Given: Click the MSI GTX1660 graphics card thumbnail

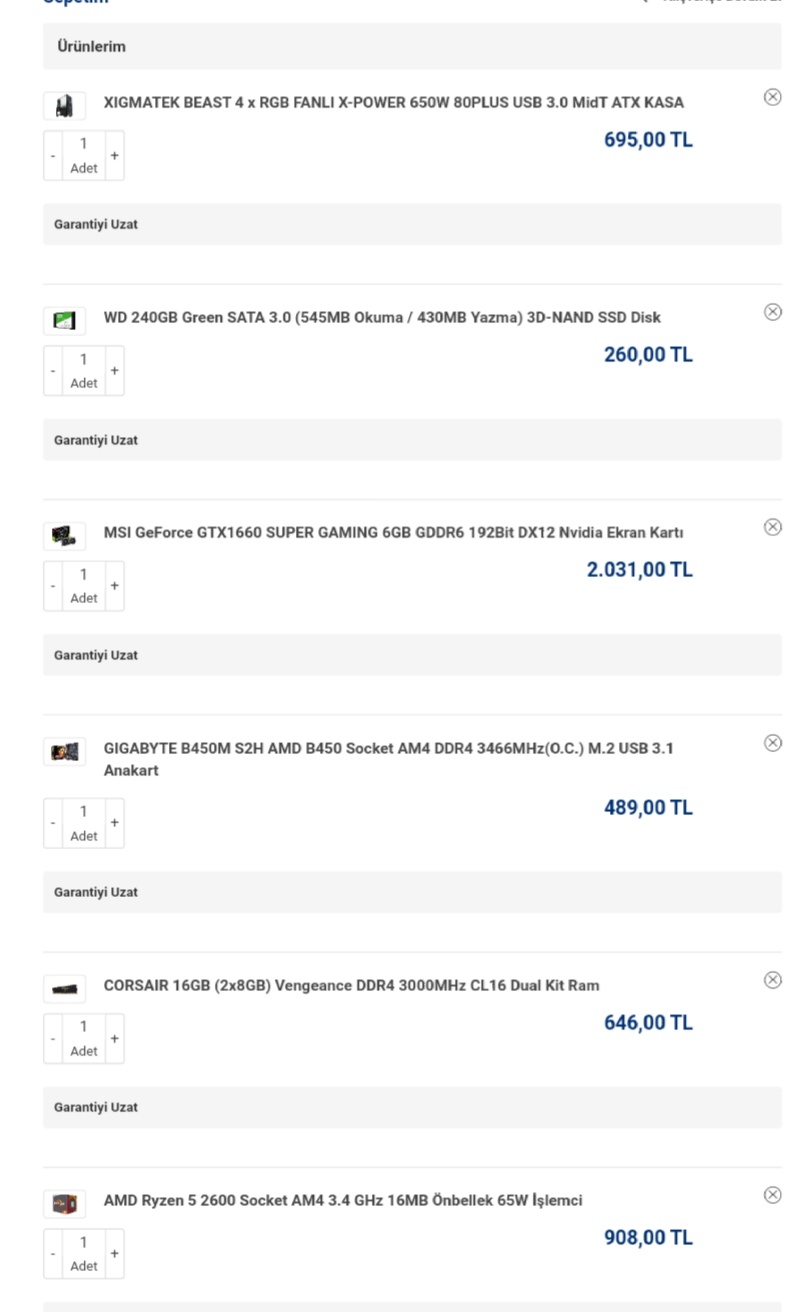Looking at the screenshot, I should (x=63, y=535).
